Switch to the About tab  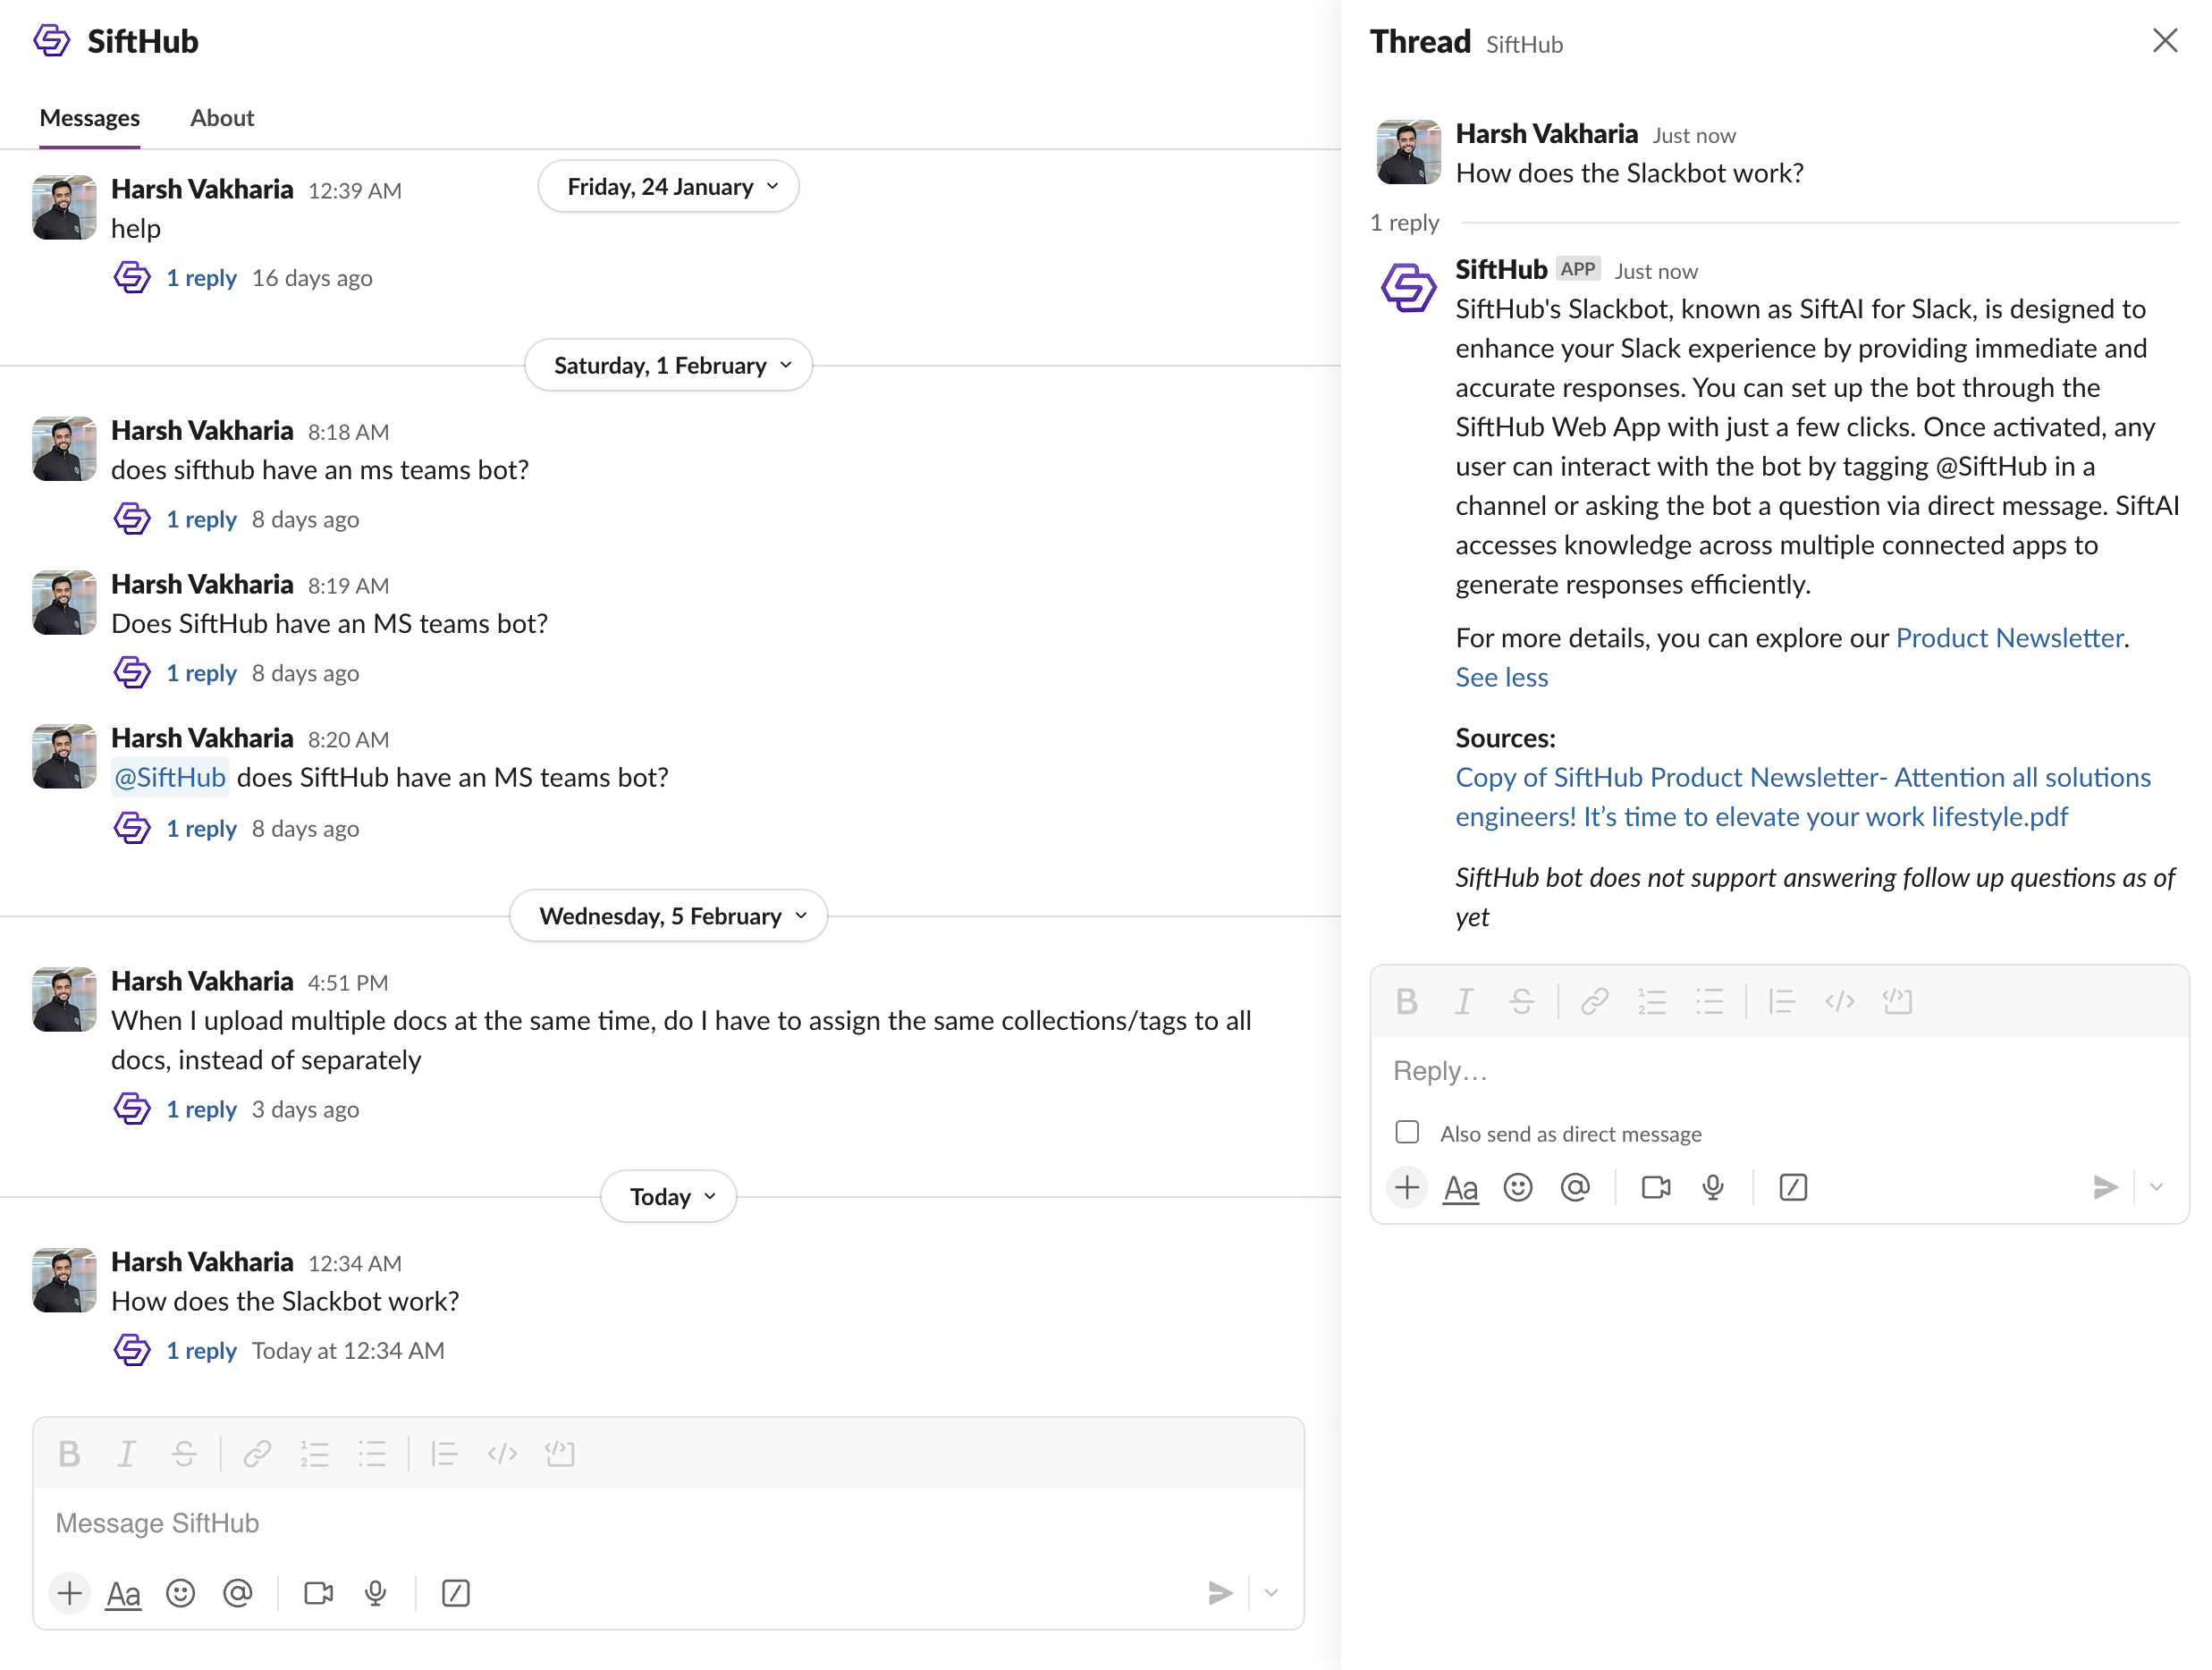coord(222,118)
